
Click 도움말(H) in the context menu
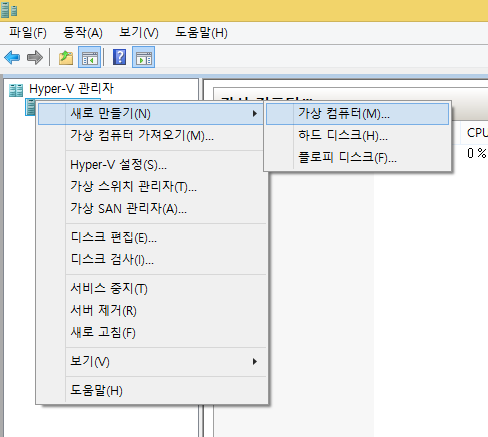click(151, 391)
